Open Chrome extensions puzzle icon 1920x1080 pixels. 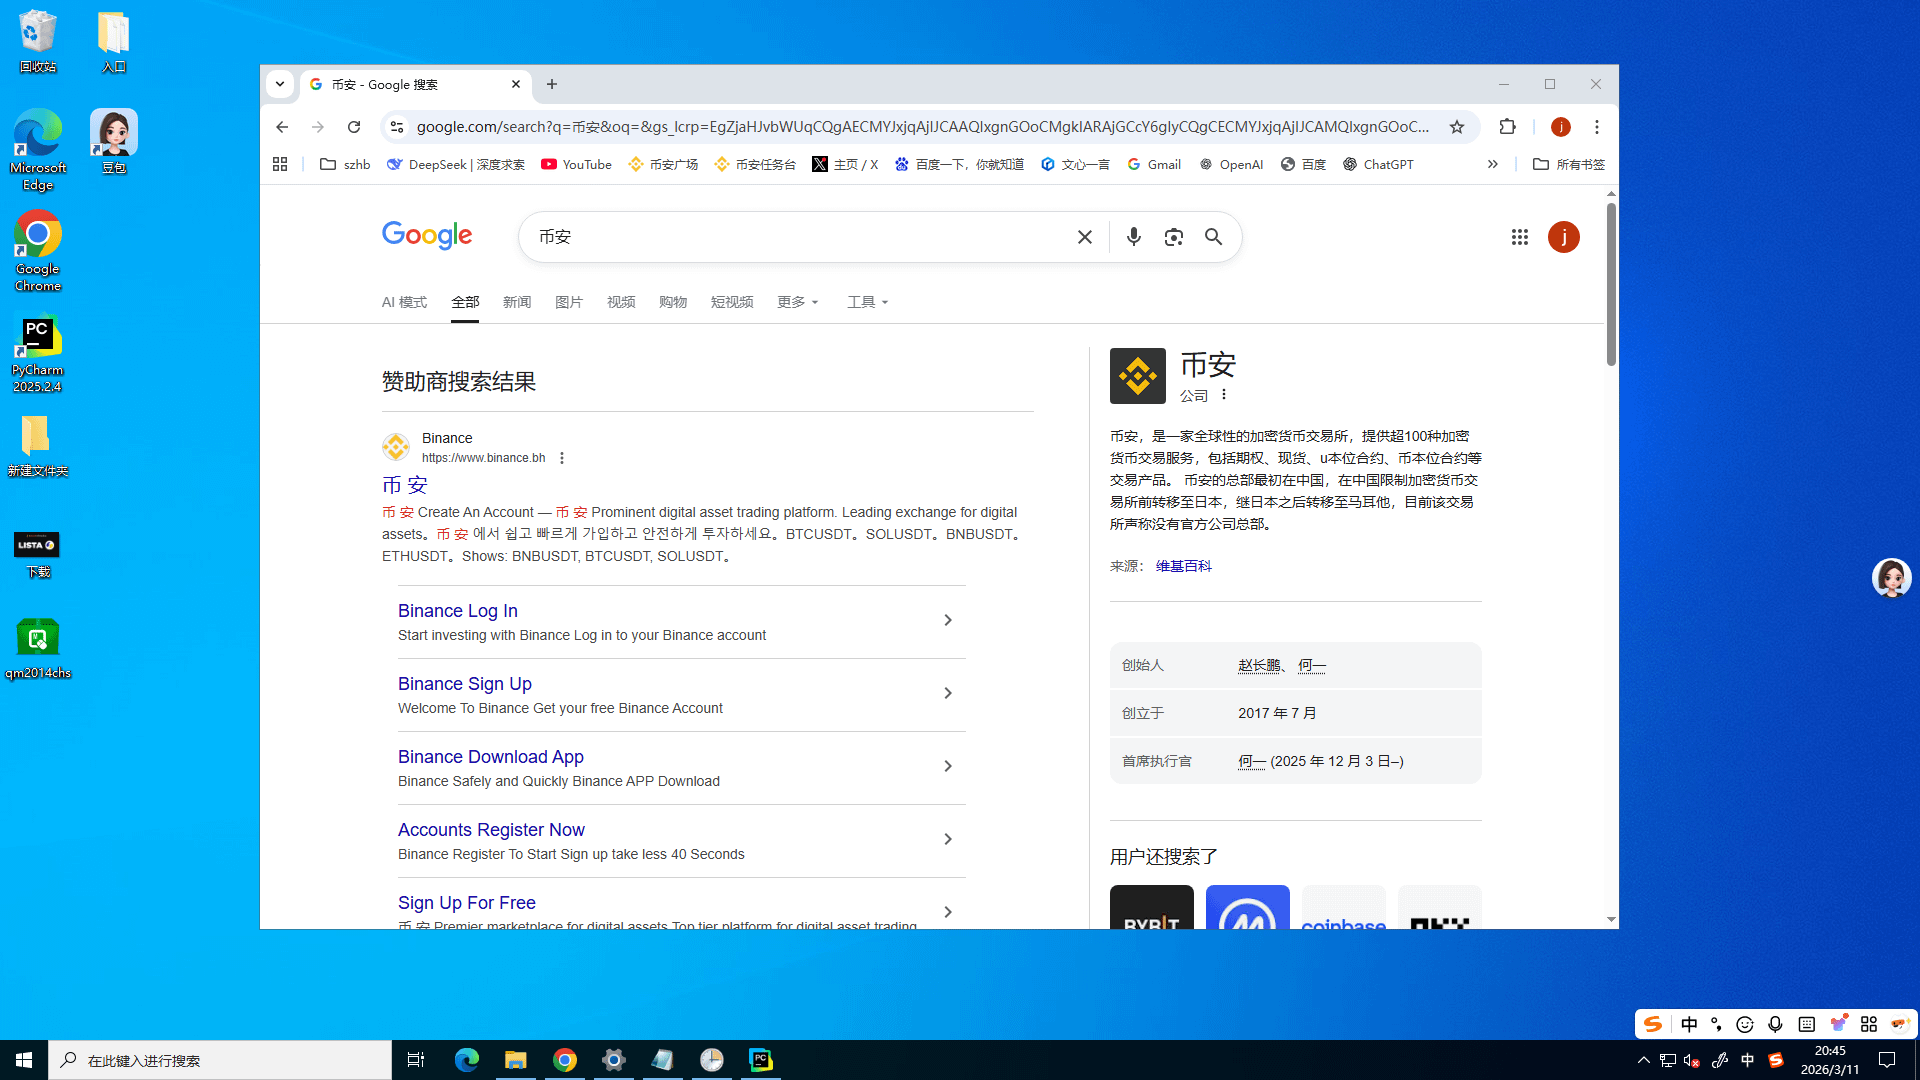tap(1507, 127)
